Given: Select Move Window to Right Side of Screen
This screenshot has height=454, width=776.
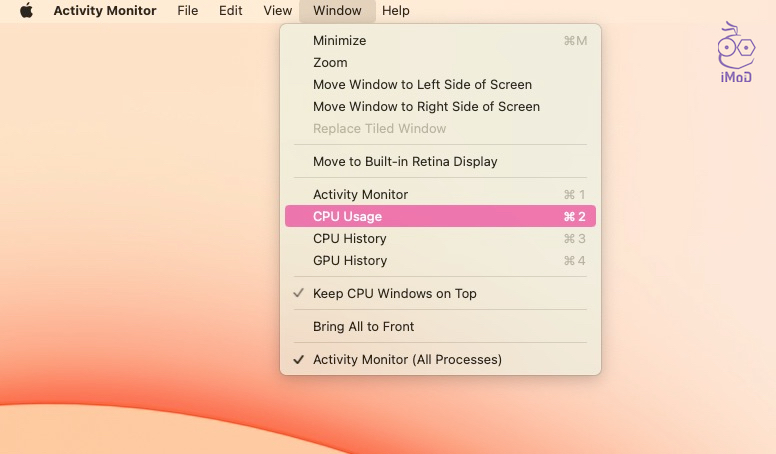Looking at the screenshot, I should pyautogui.click(x=426, y=107).
